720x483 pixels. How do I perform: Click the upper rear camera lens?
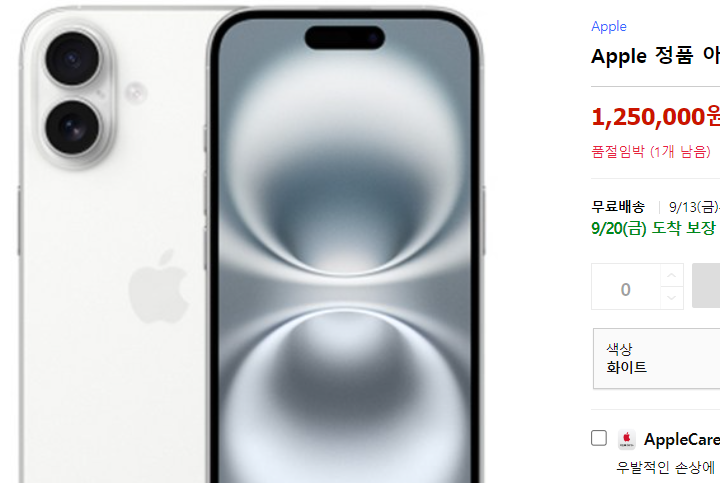pos(72,58)
